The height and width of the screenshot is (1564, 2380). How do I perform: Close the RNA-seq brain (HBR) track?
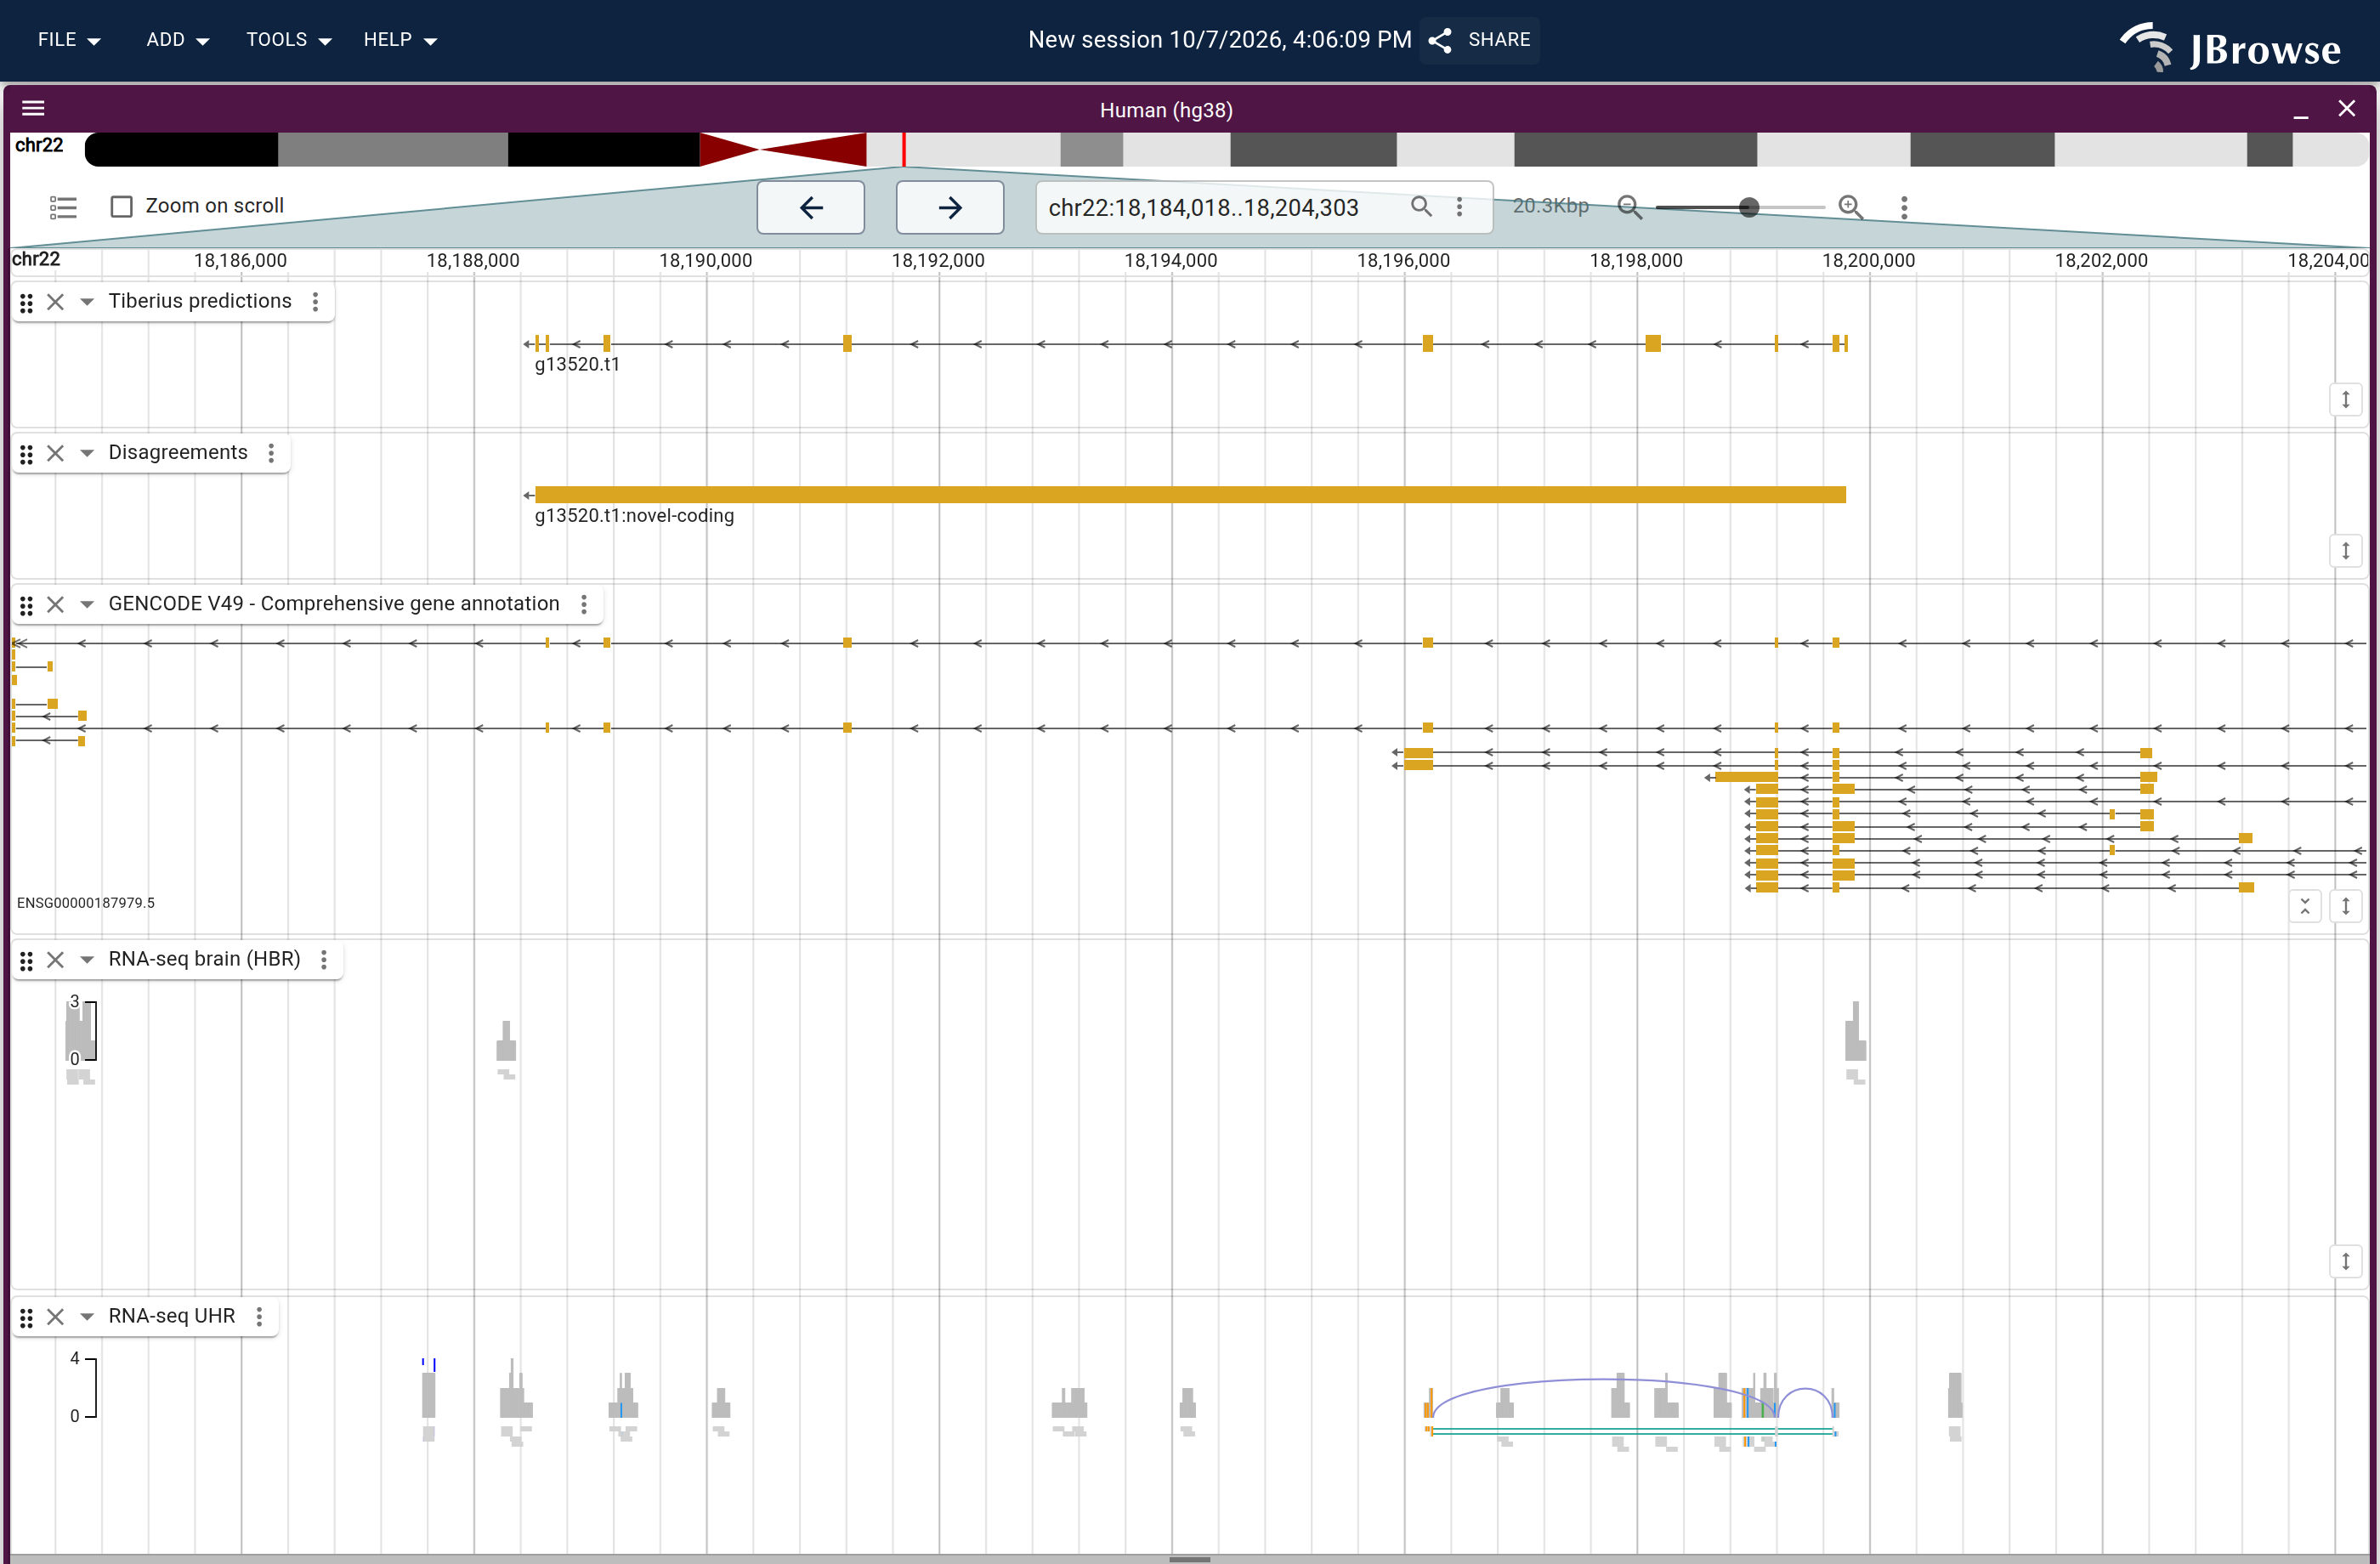tap(56, 959)
